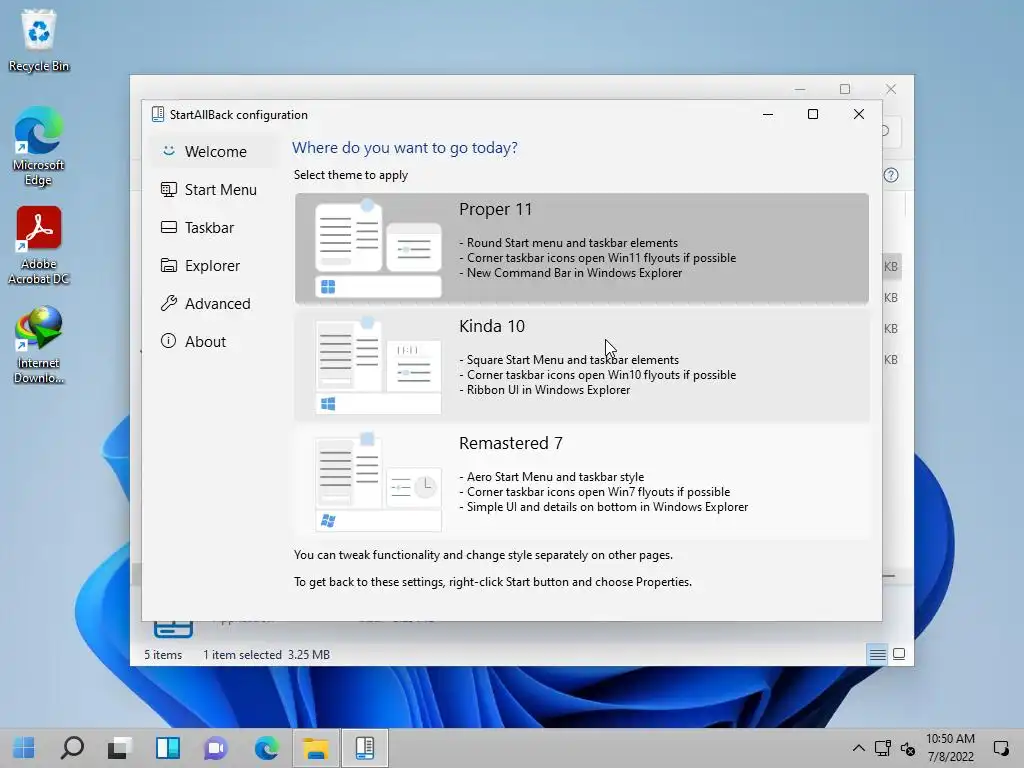1024x768 pixels.
Task: Open Task View on the taskbar
Action: click(120, 748)
